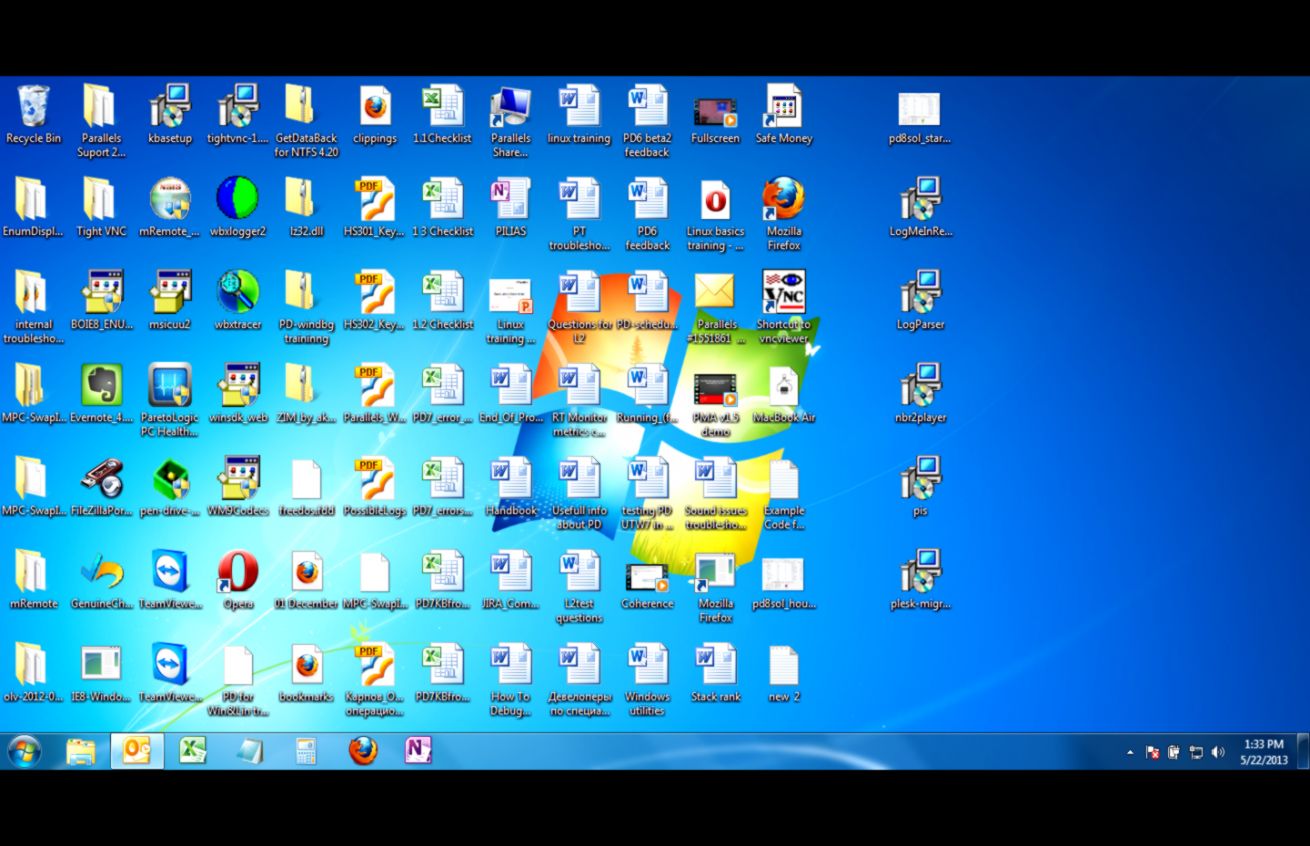This screenshot has height=846, width=1310.
Task: Open the Recycle Bin
Action: (33, 105)
